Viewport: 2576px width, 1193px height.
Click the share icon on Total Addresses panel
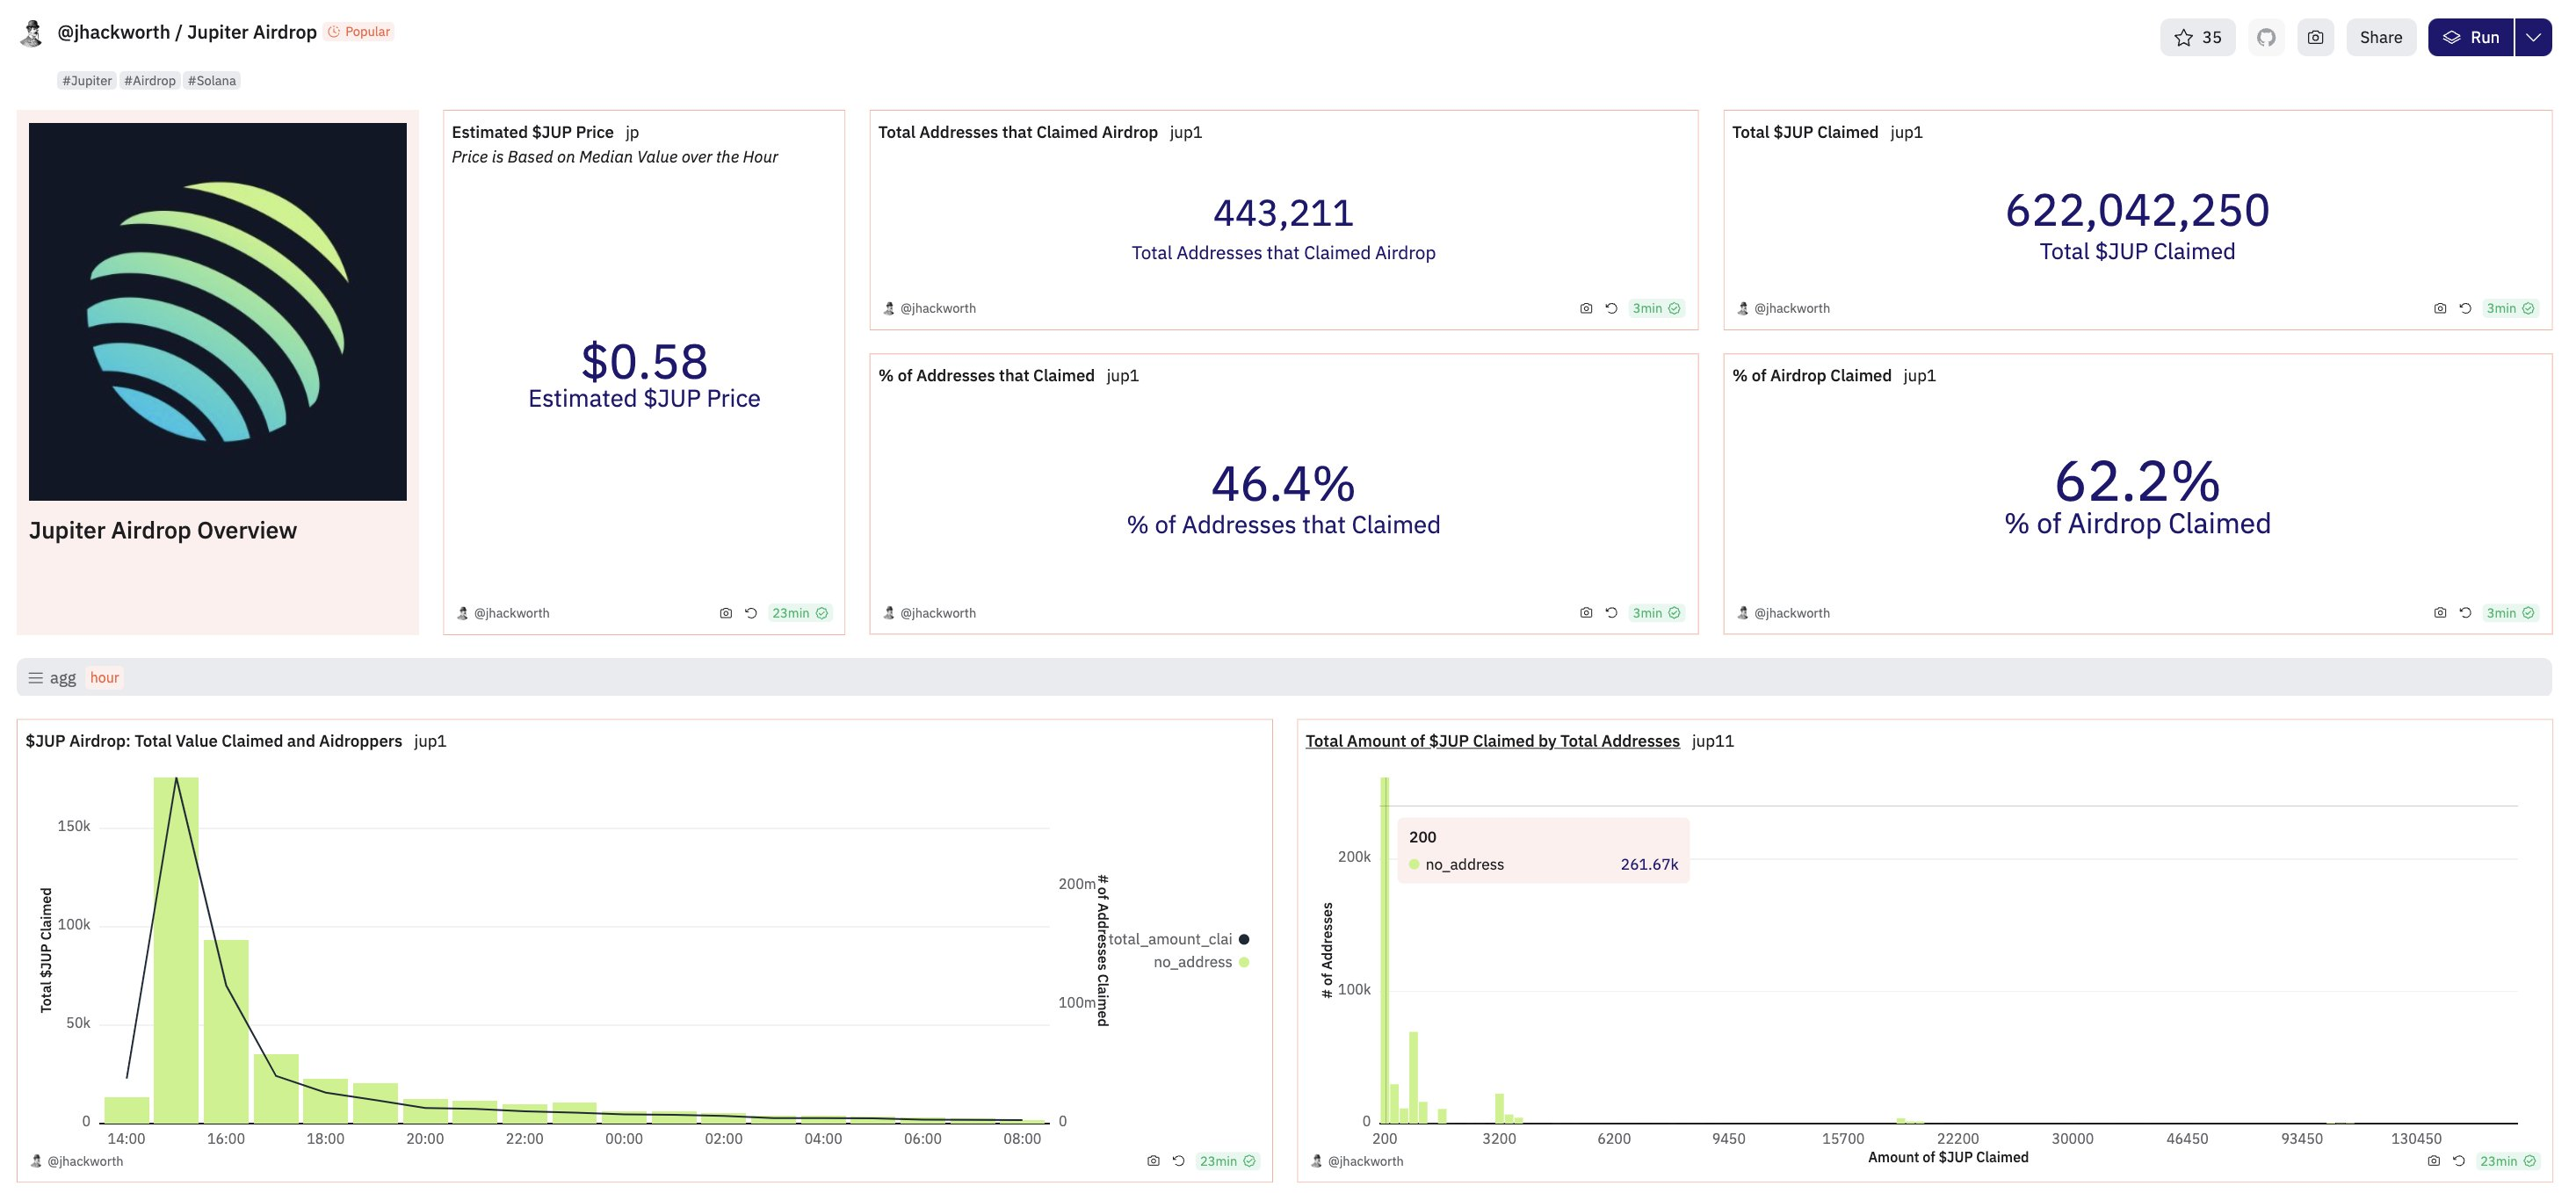[x=1585, y=307]
